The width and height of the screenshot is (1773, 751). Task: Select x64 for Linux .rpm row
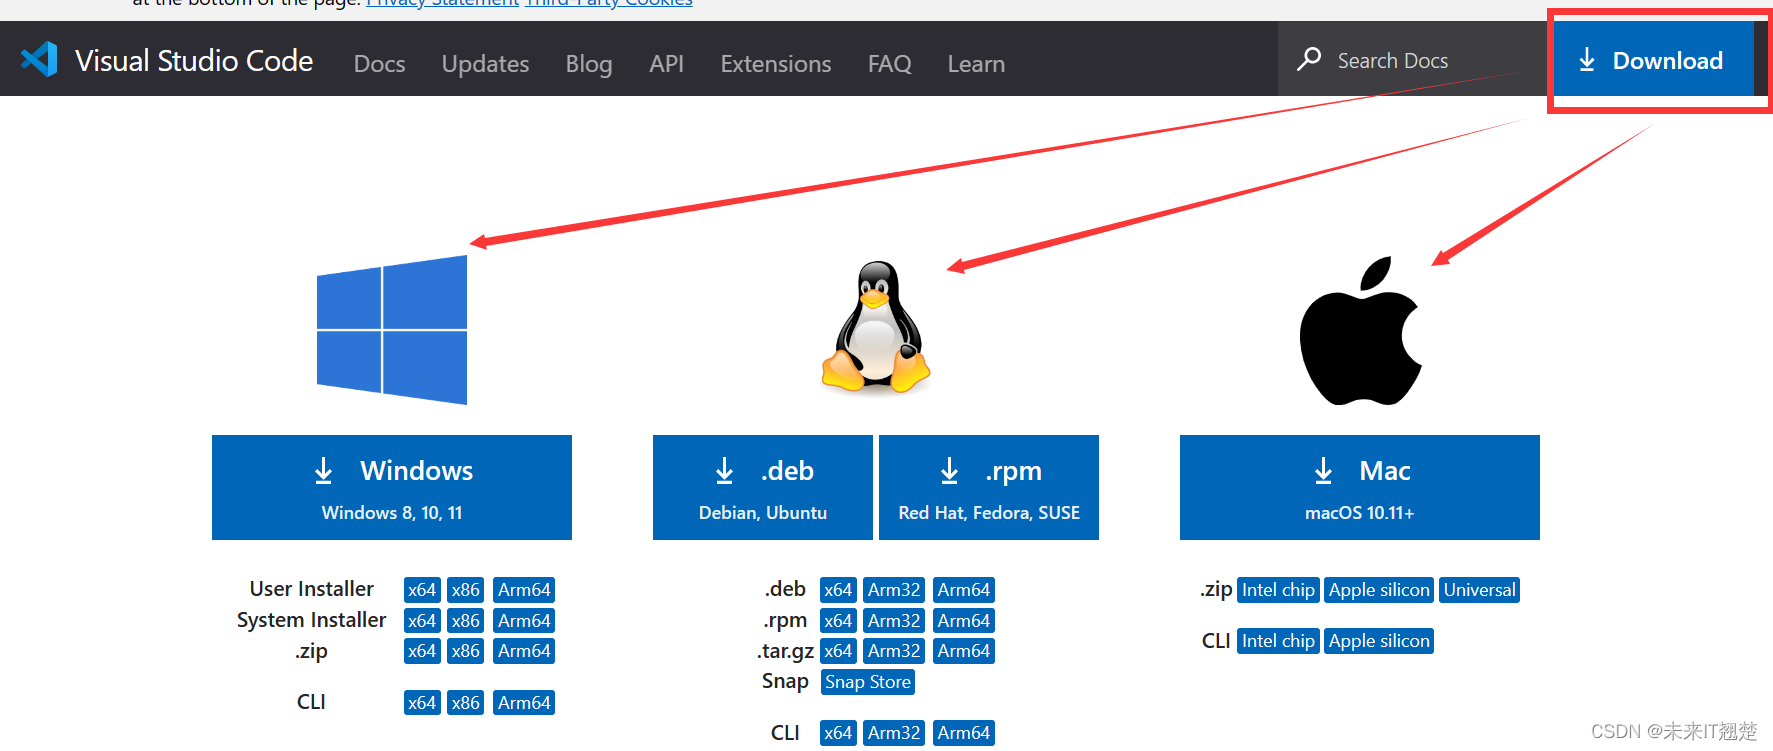click(838, 621)
